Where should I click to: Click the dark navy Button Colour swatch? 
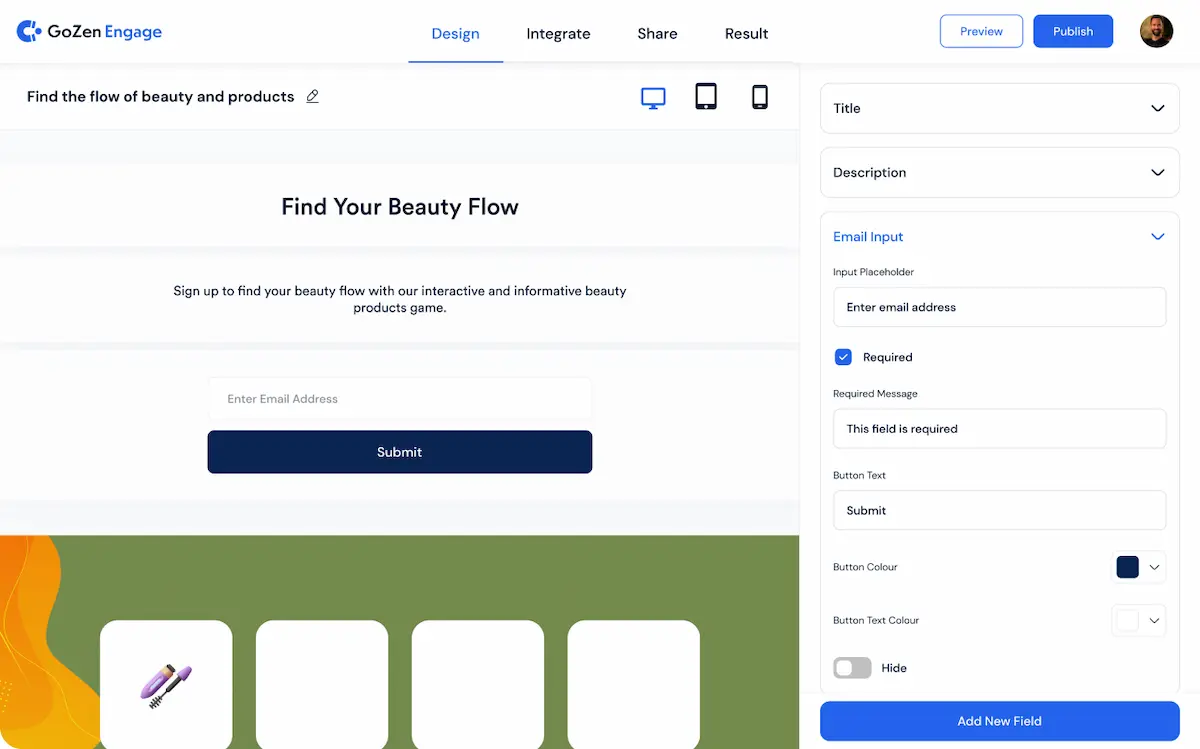(x=1127, y=567)
